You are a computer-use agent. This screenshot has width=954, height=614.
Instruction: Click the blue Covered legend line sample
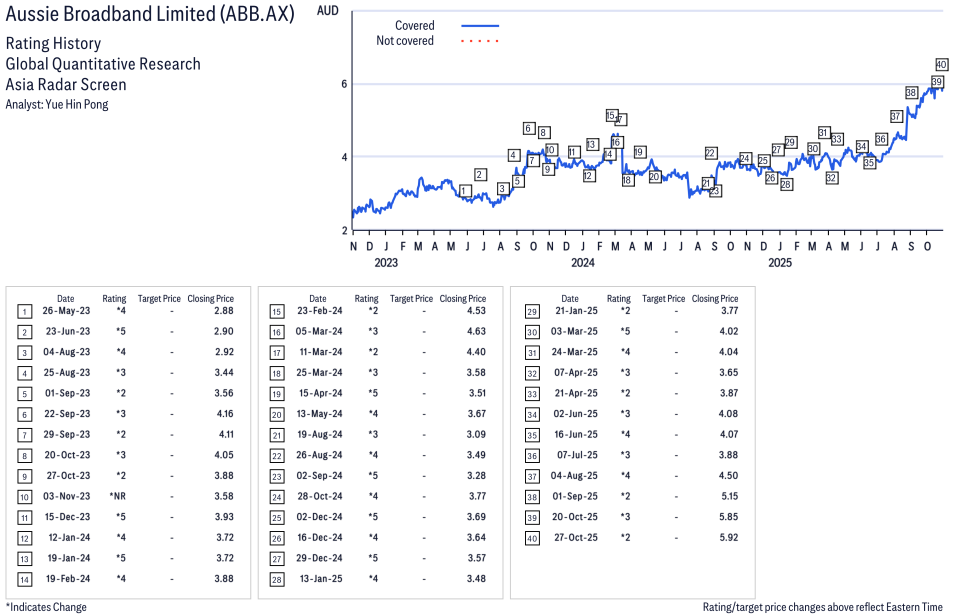click(x=479, y=26)
